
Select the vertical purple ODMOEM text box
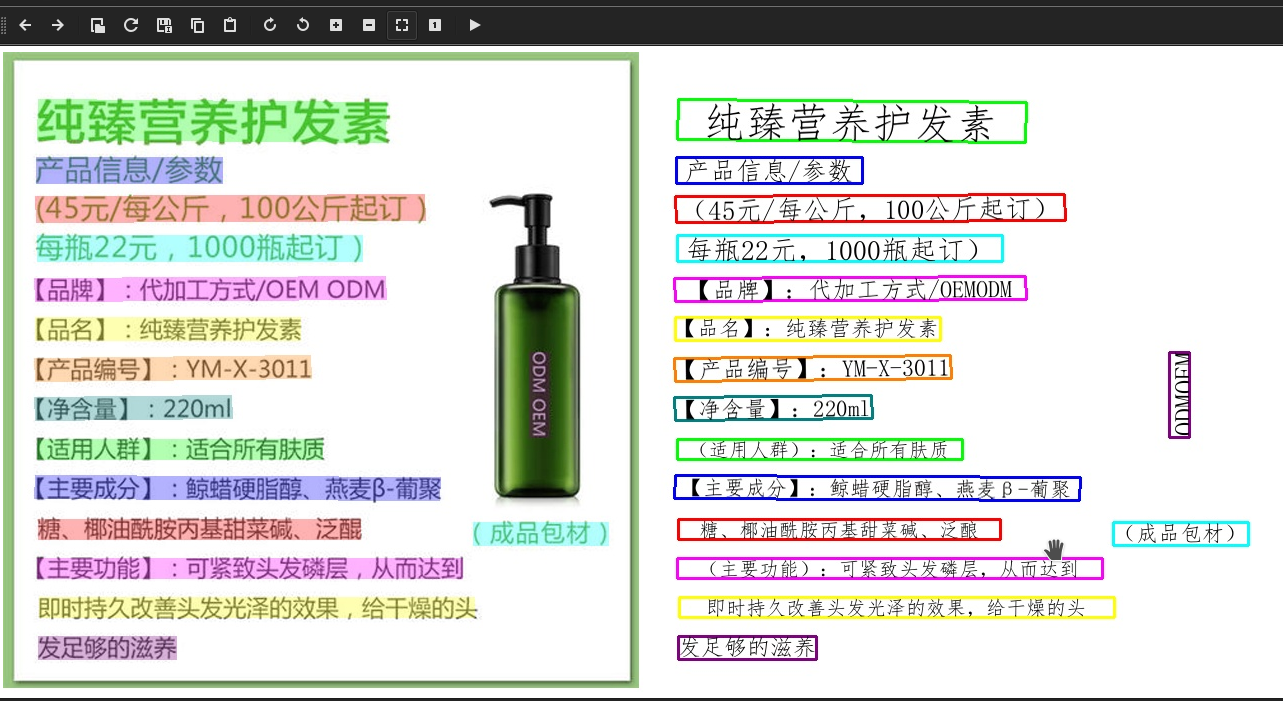pos(1180,394)
